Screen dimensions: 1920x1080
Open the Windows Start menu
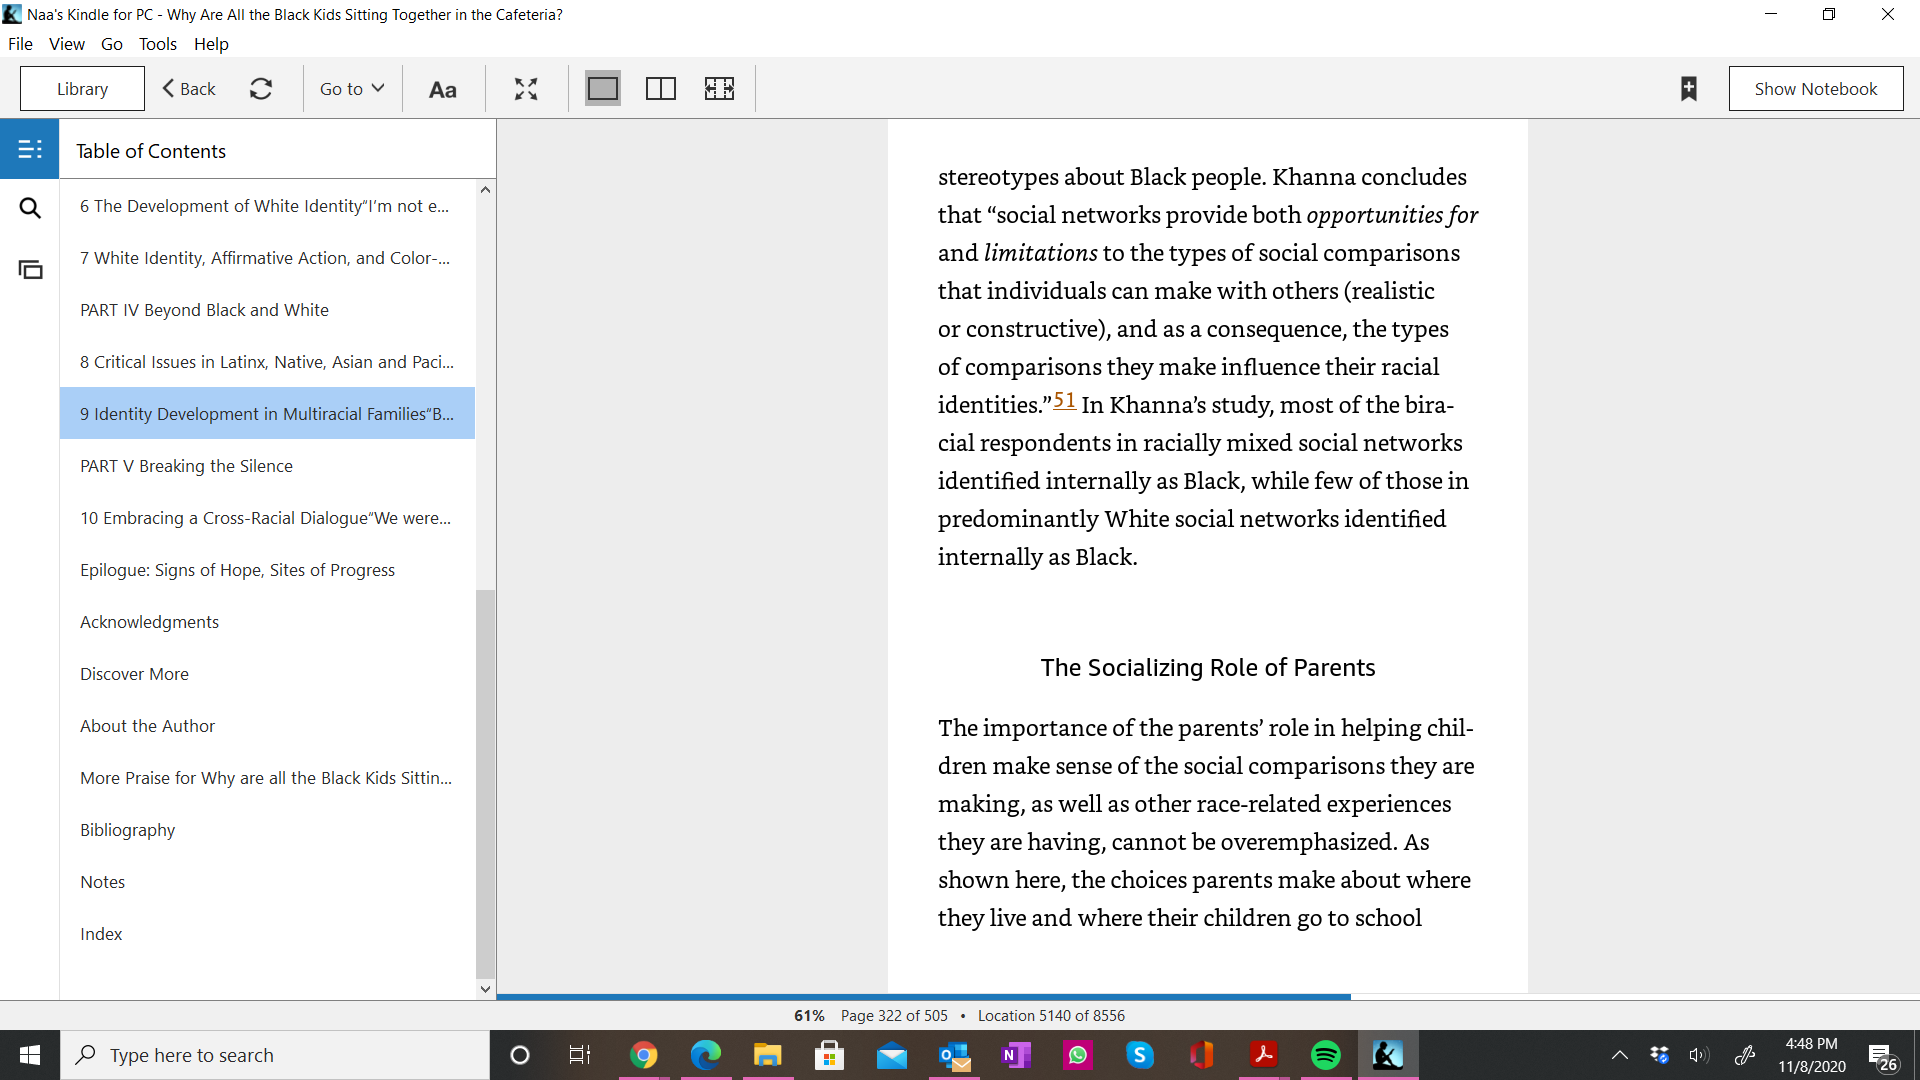[30, 1055]
